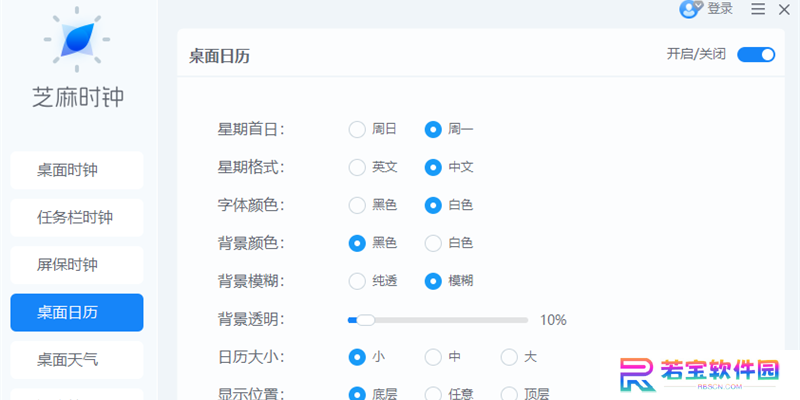The height and width of the screenshot is (400, 800).
Task: Open the 桌面天气 section
Action: click(x=77, y=360)
